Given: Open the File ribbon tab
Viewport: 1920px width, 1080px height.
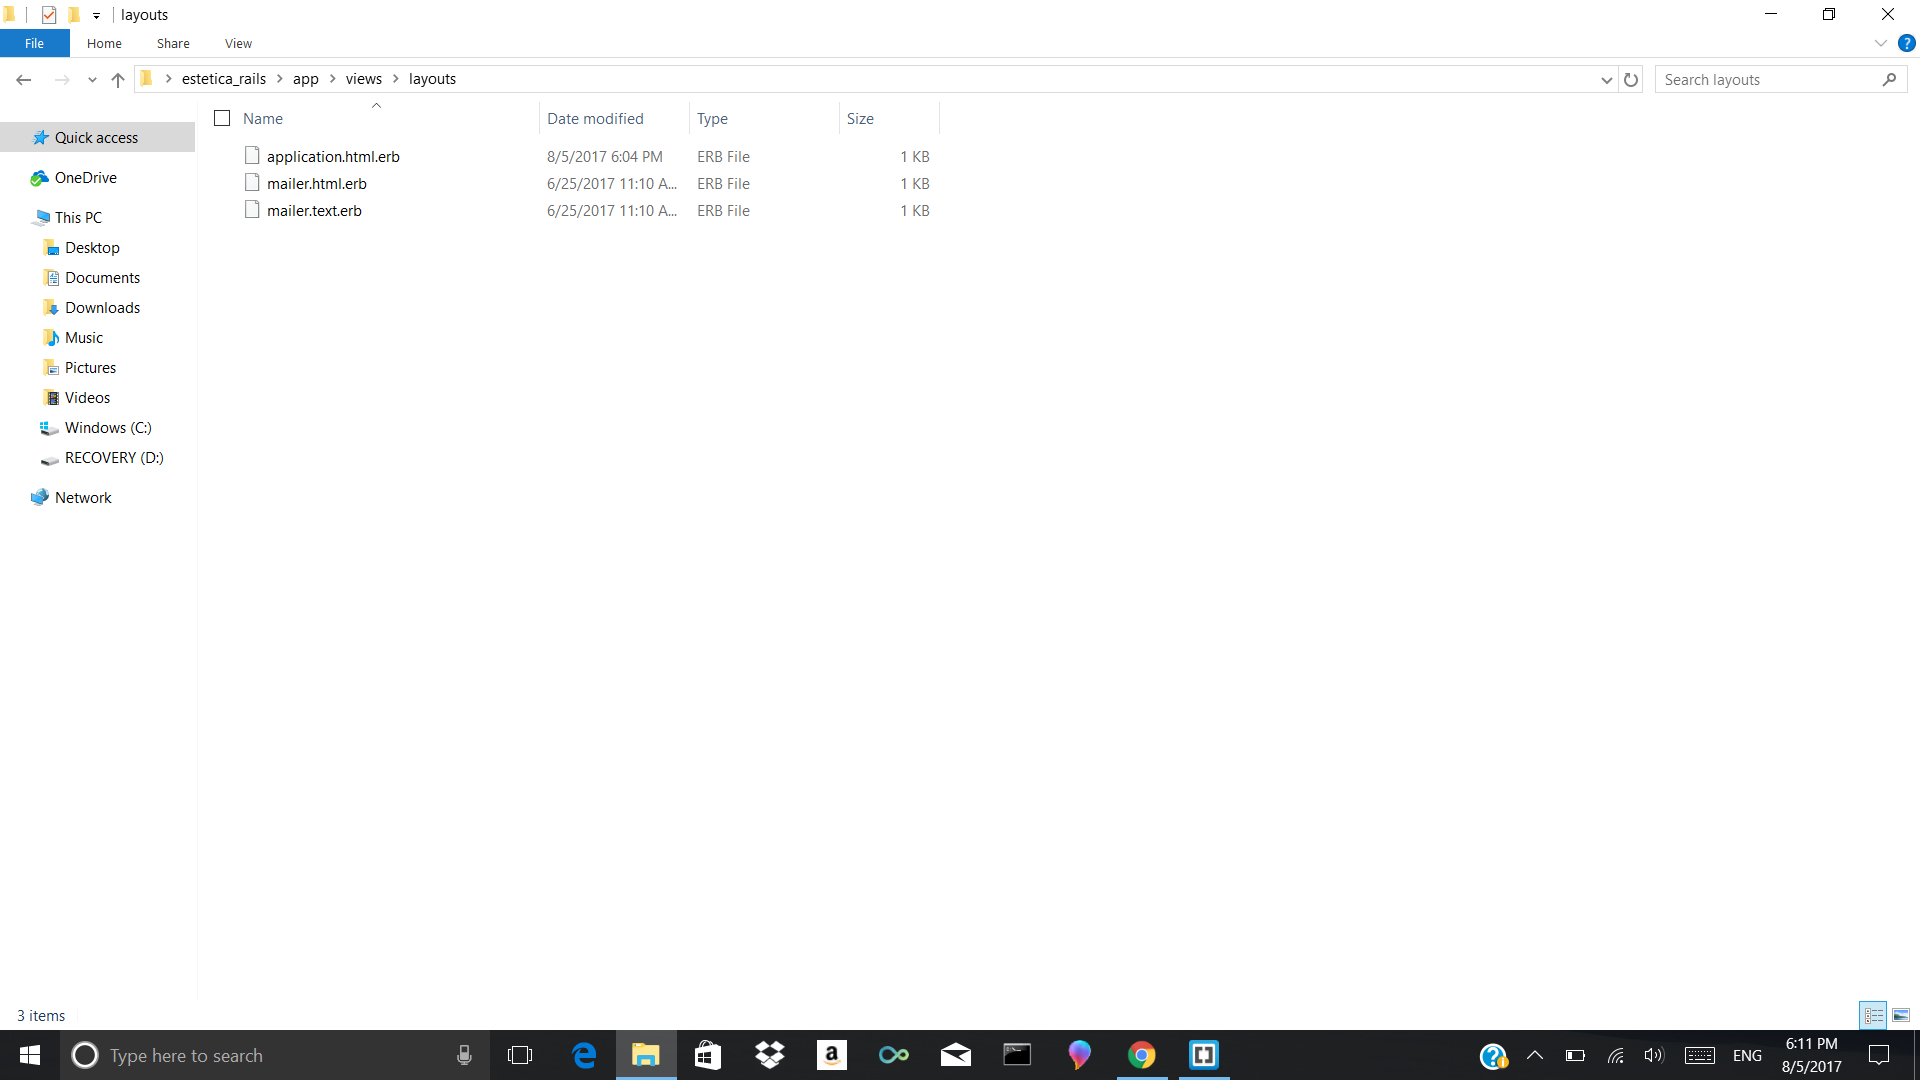Looking at the screenshot, I should pos(34,43).
